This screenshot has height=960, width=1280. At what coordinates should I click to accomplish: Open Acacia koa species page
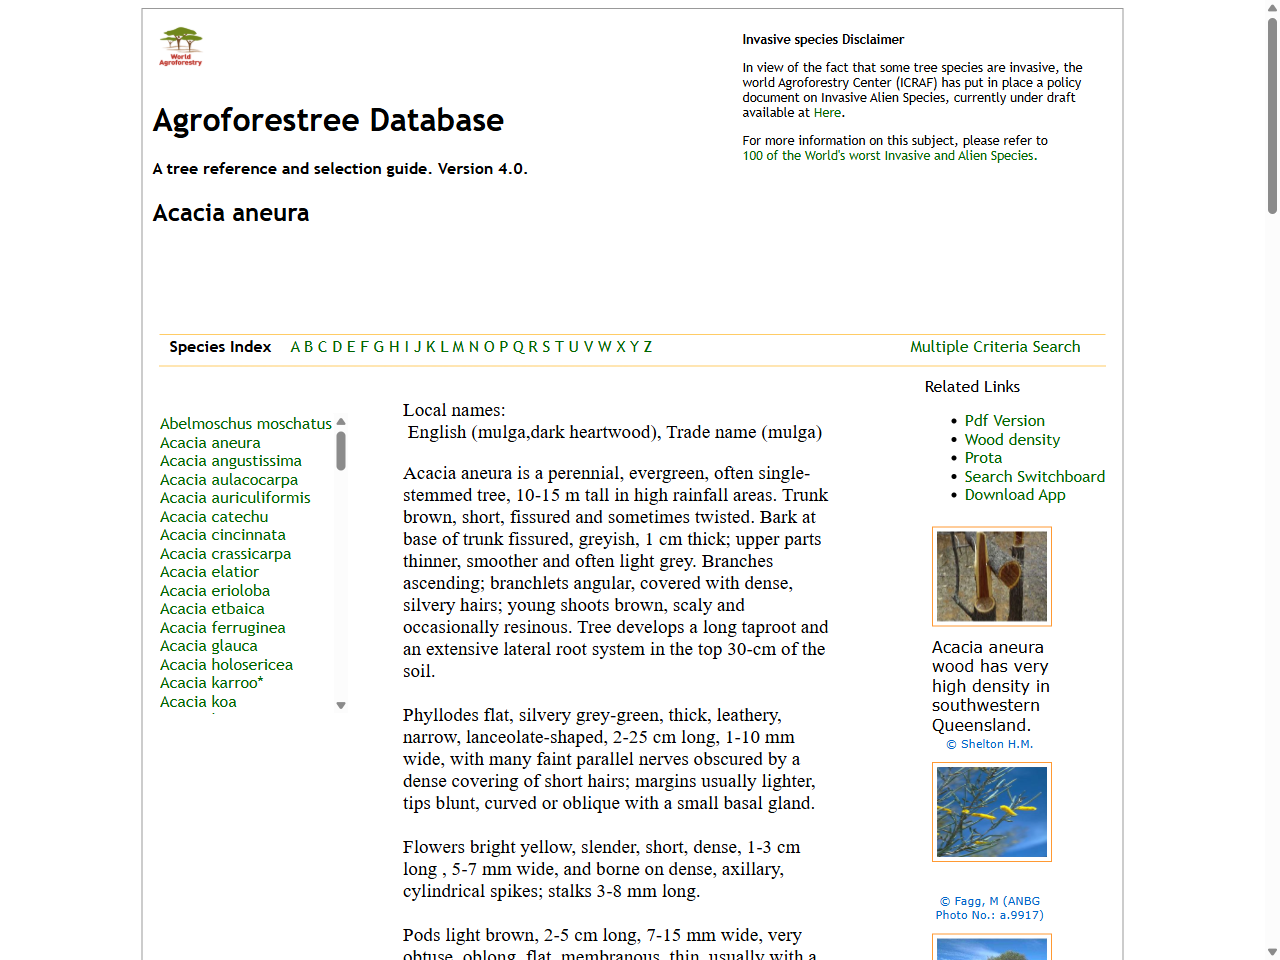(x=198, y=702)
